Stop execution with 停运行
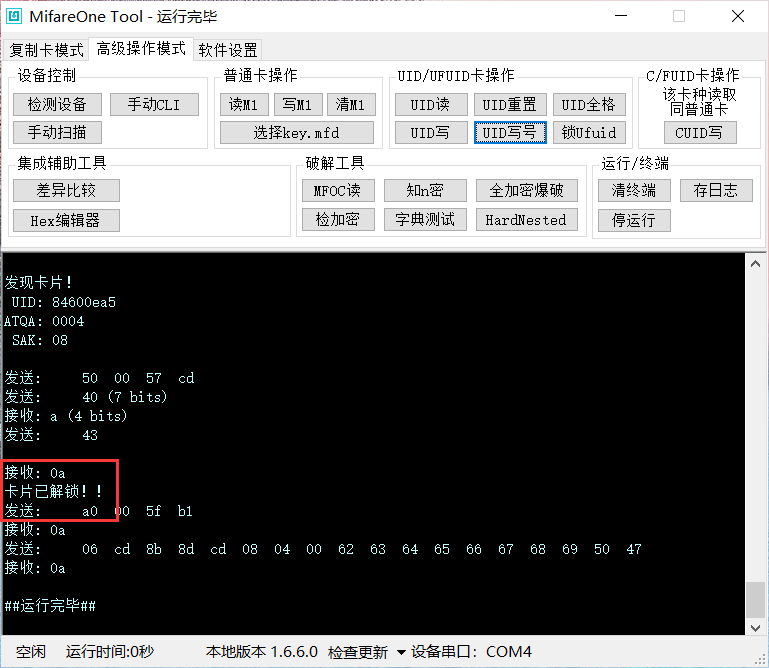The image size is (769, 668). click(x=634, y=220)
